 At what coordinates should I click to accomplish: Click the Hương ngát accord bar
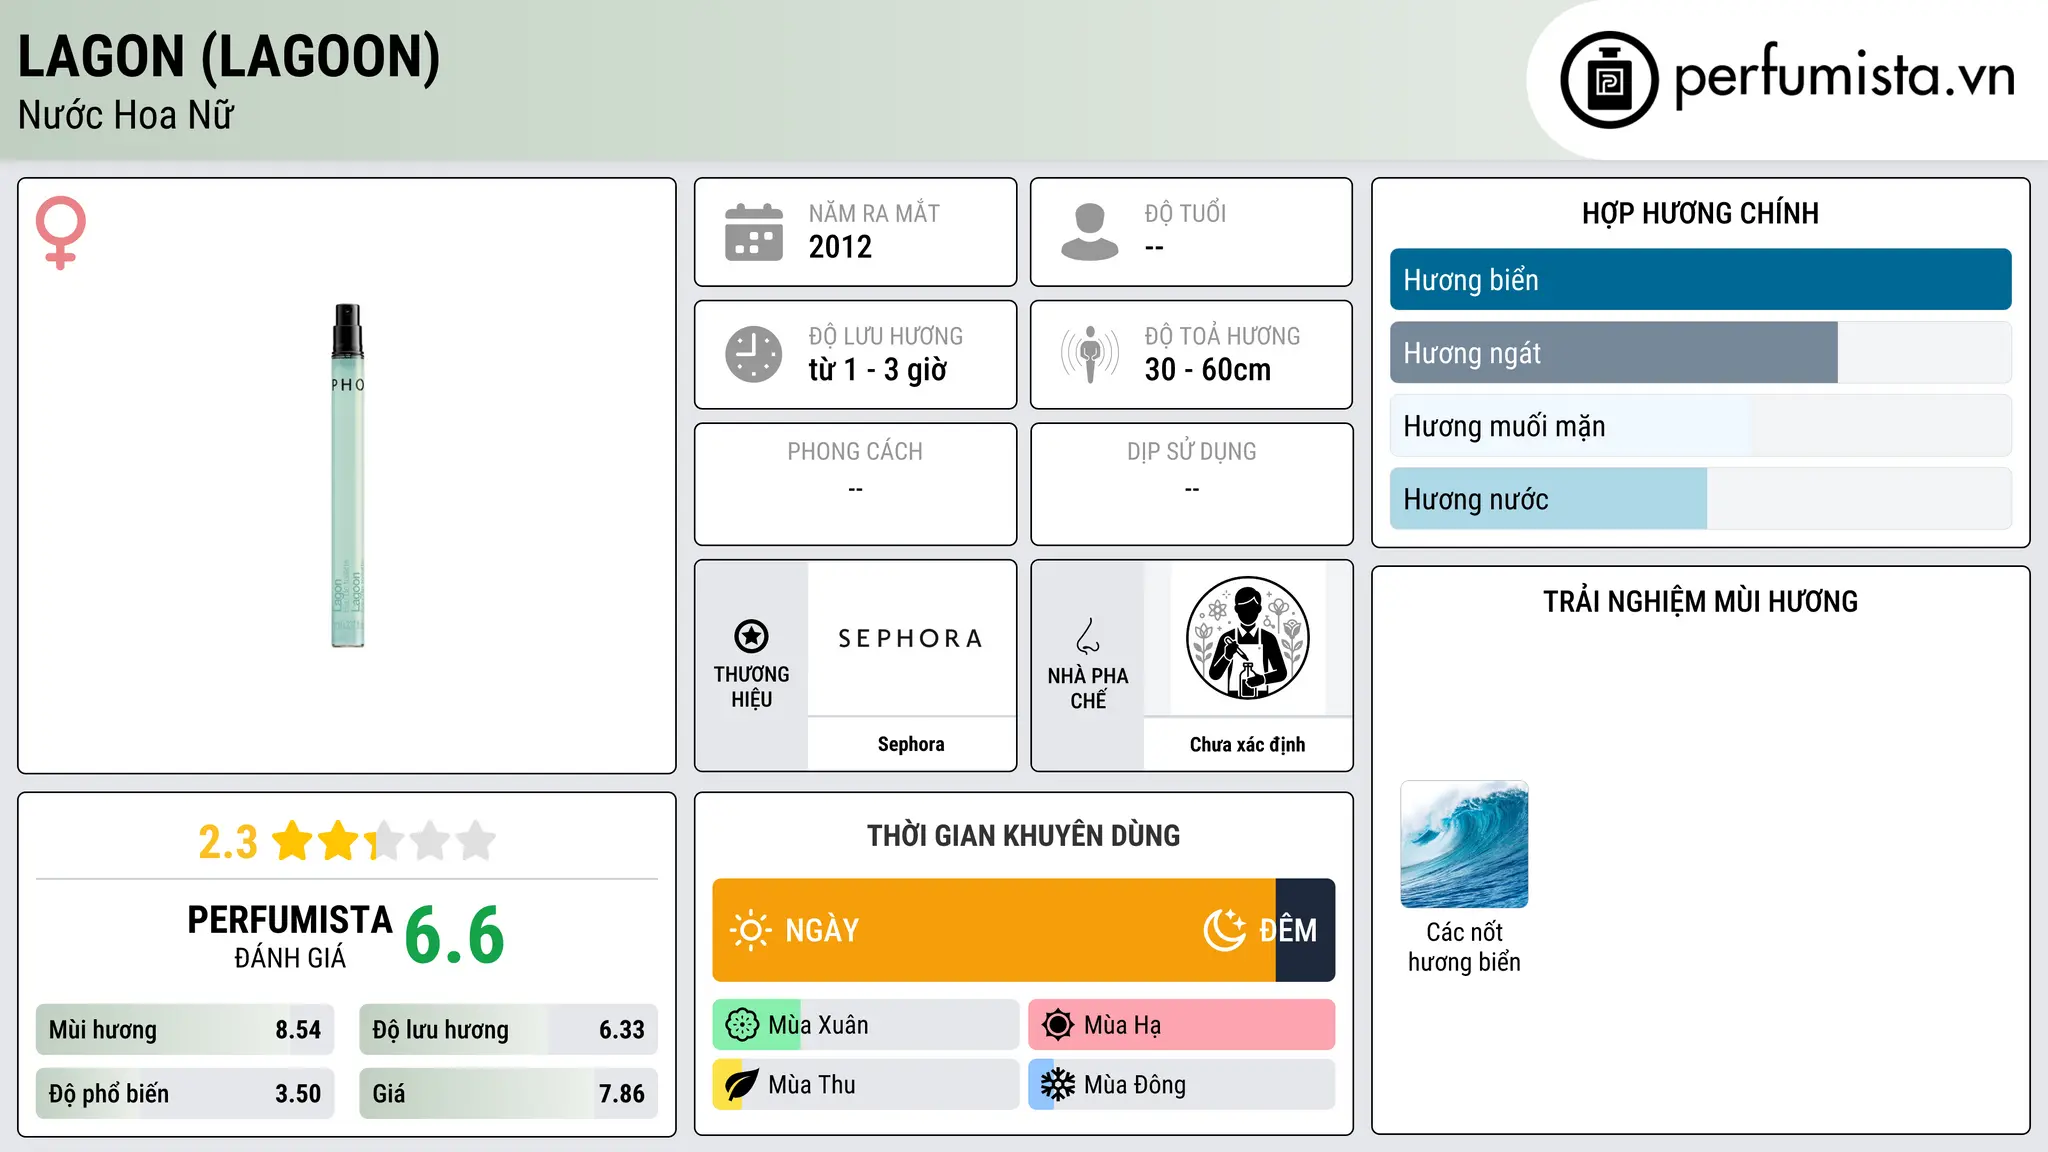[1700, 353]
